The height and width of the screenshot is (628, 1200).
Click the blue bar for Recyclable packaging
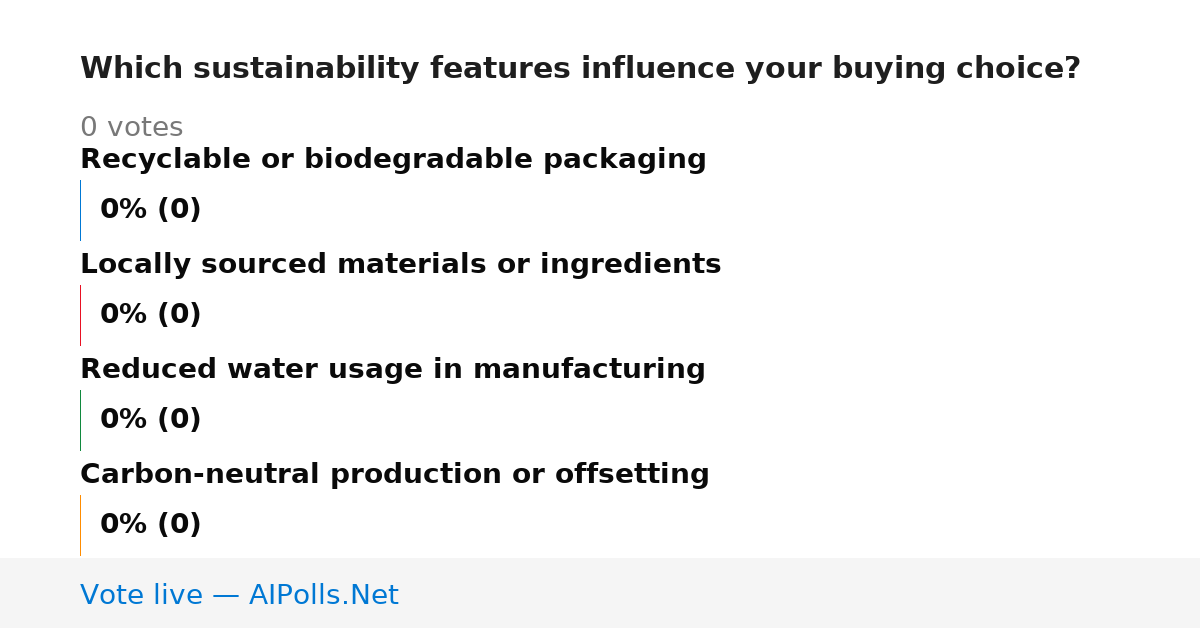tap(80, 210)
